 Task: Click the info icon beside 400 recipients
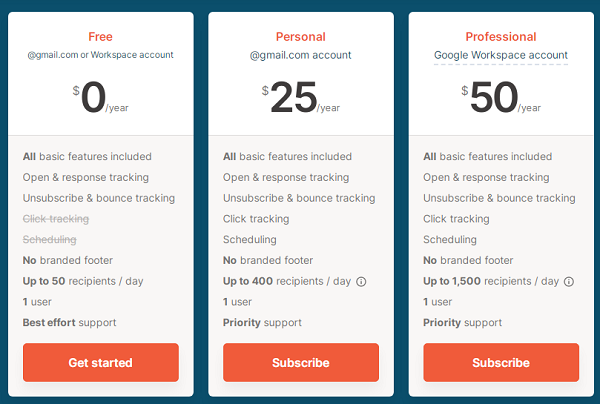point(361,282)
